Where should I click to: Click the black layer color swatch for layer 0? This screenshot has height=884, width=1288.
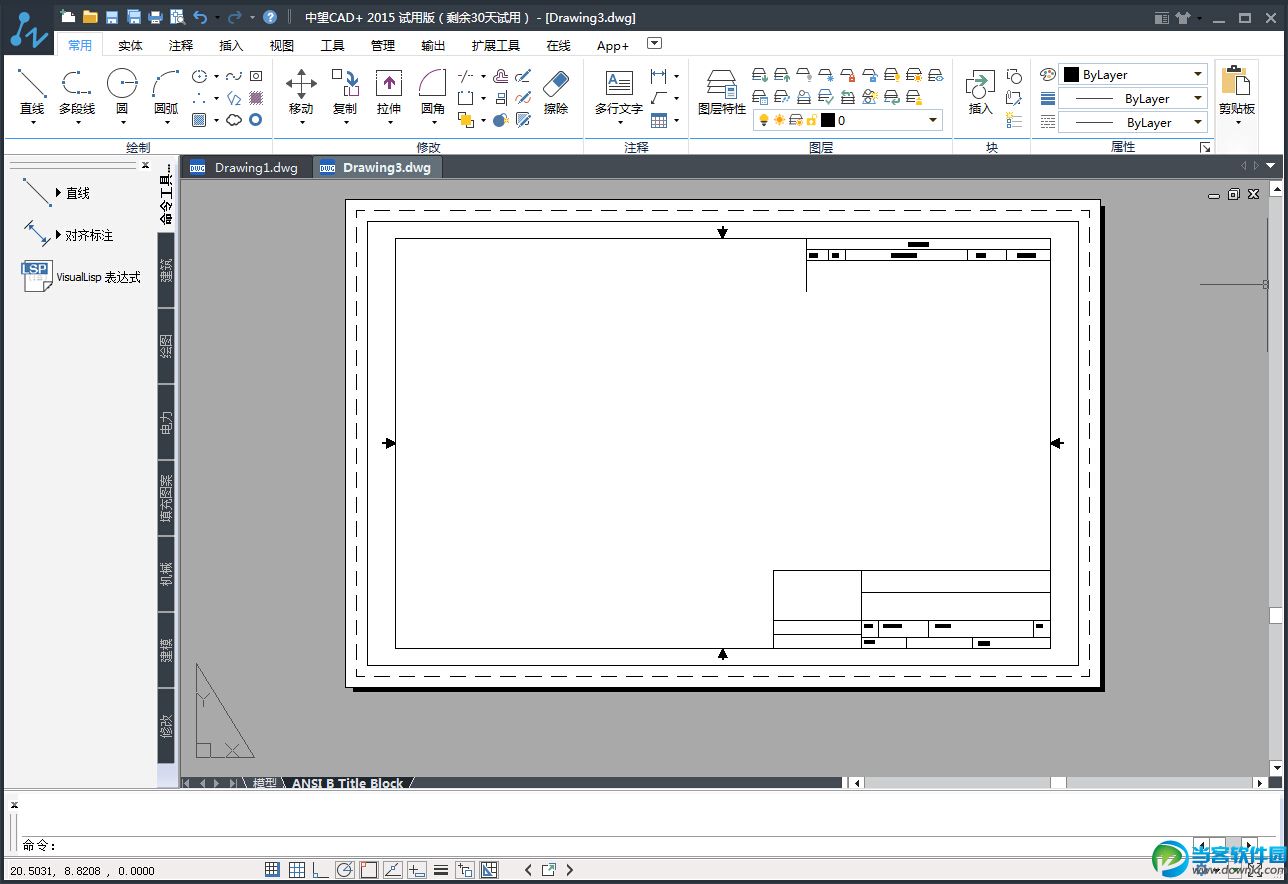[827, 120]
